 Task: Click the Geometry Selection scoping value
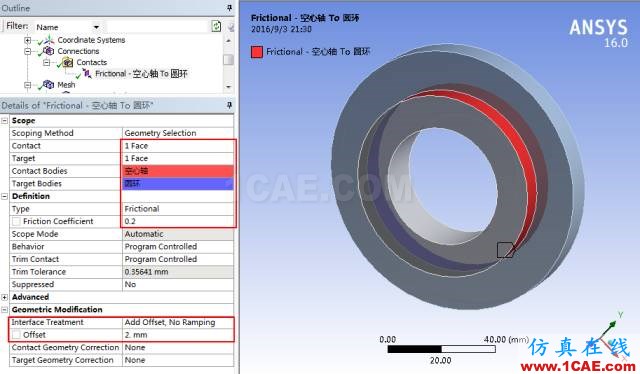pyautogui.click(x=178, y=133)
